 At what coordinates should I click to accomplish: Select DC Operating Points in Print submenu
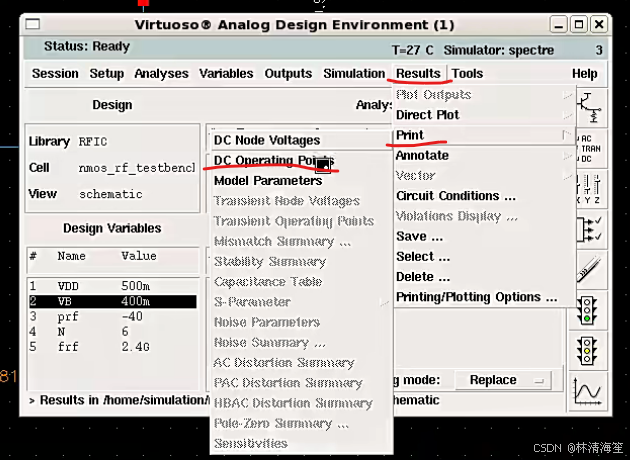[301, 160]
